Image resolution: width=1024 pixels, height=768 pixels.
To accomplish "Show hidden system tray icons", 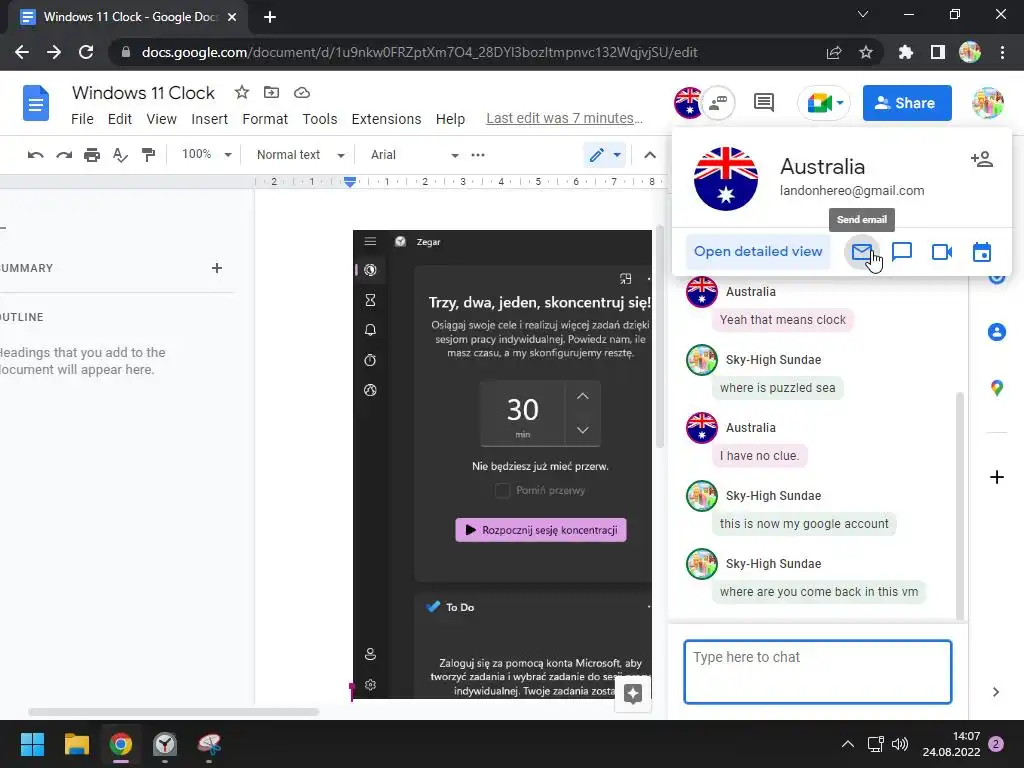I will coord(848,744).
